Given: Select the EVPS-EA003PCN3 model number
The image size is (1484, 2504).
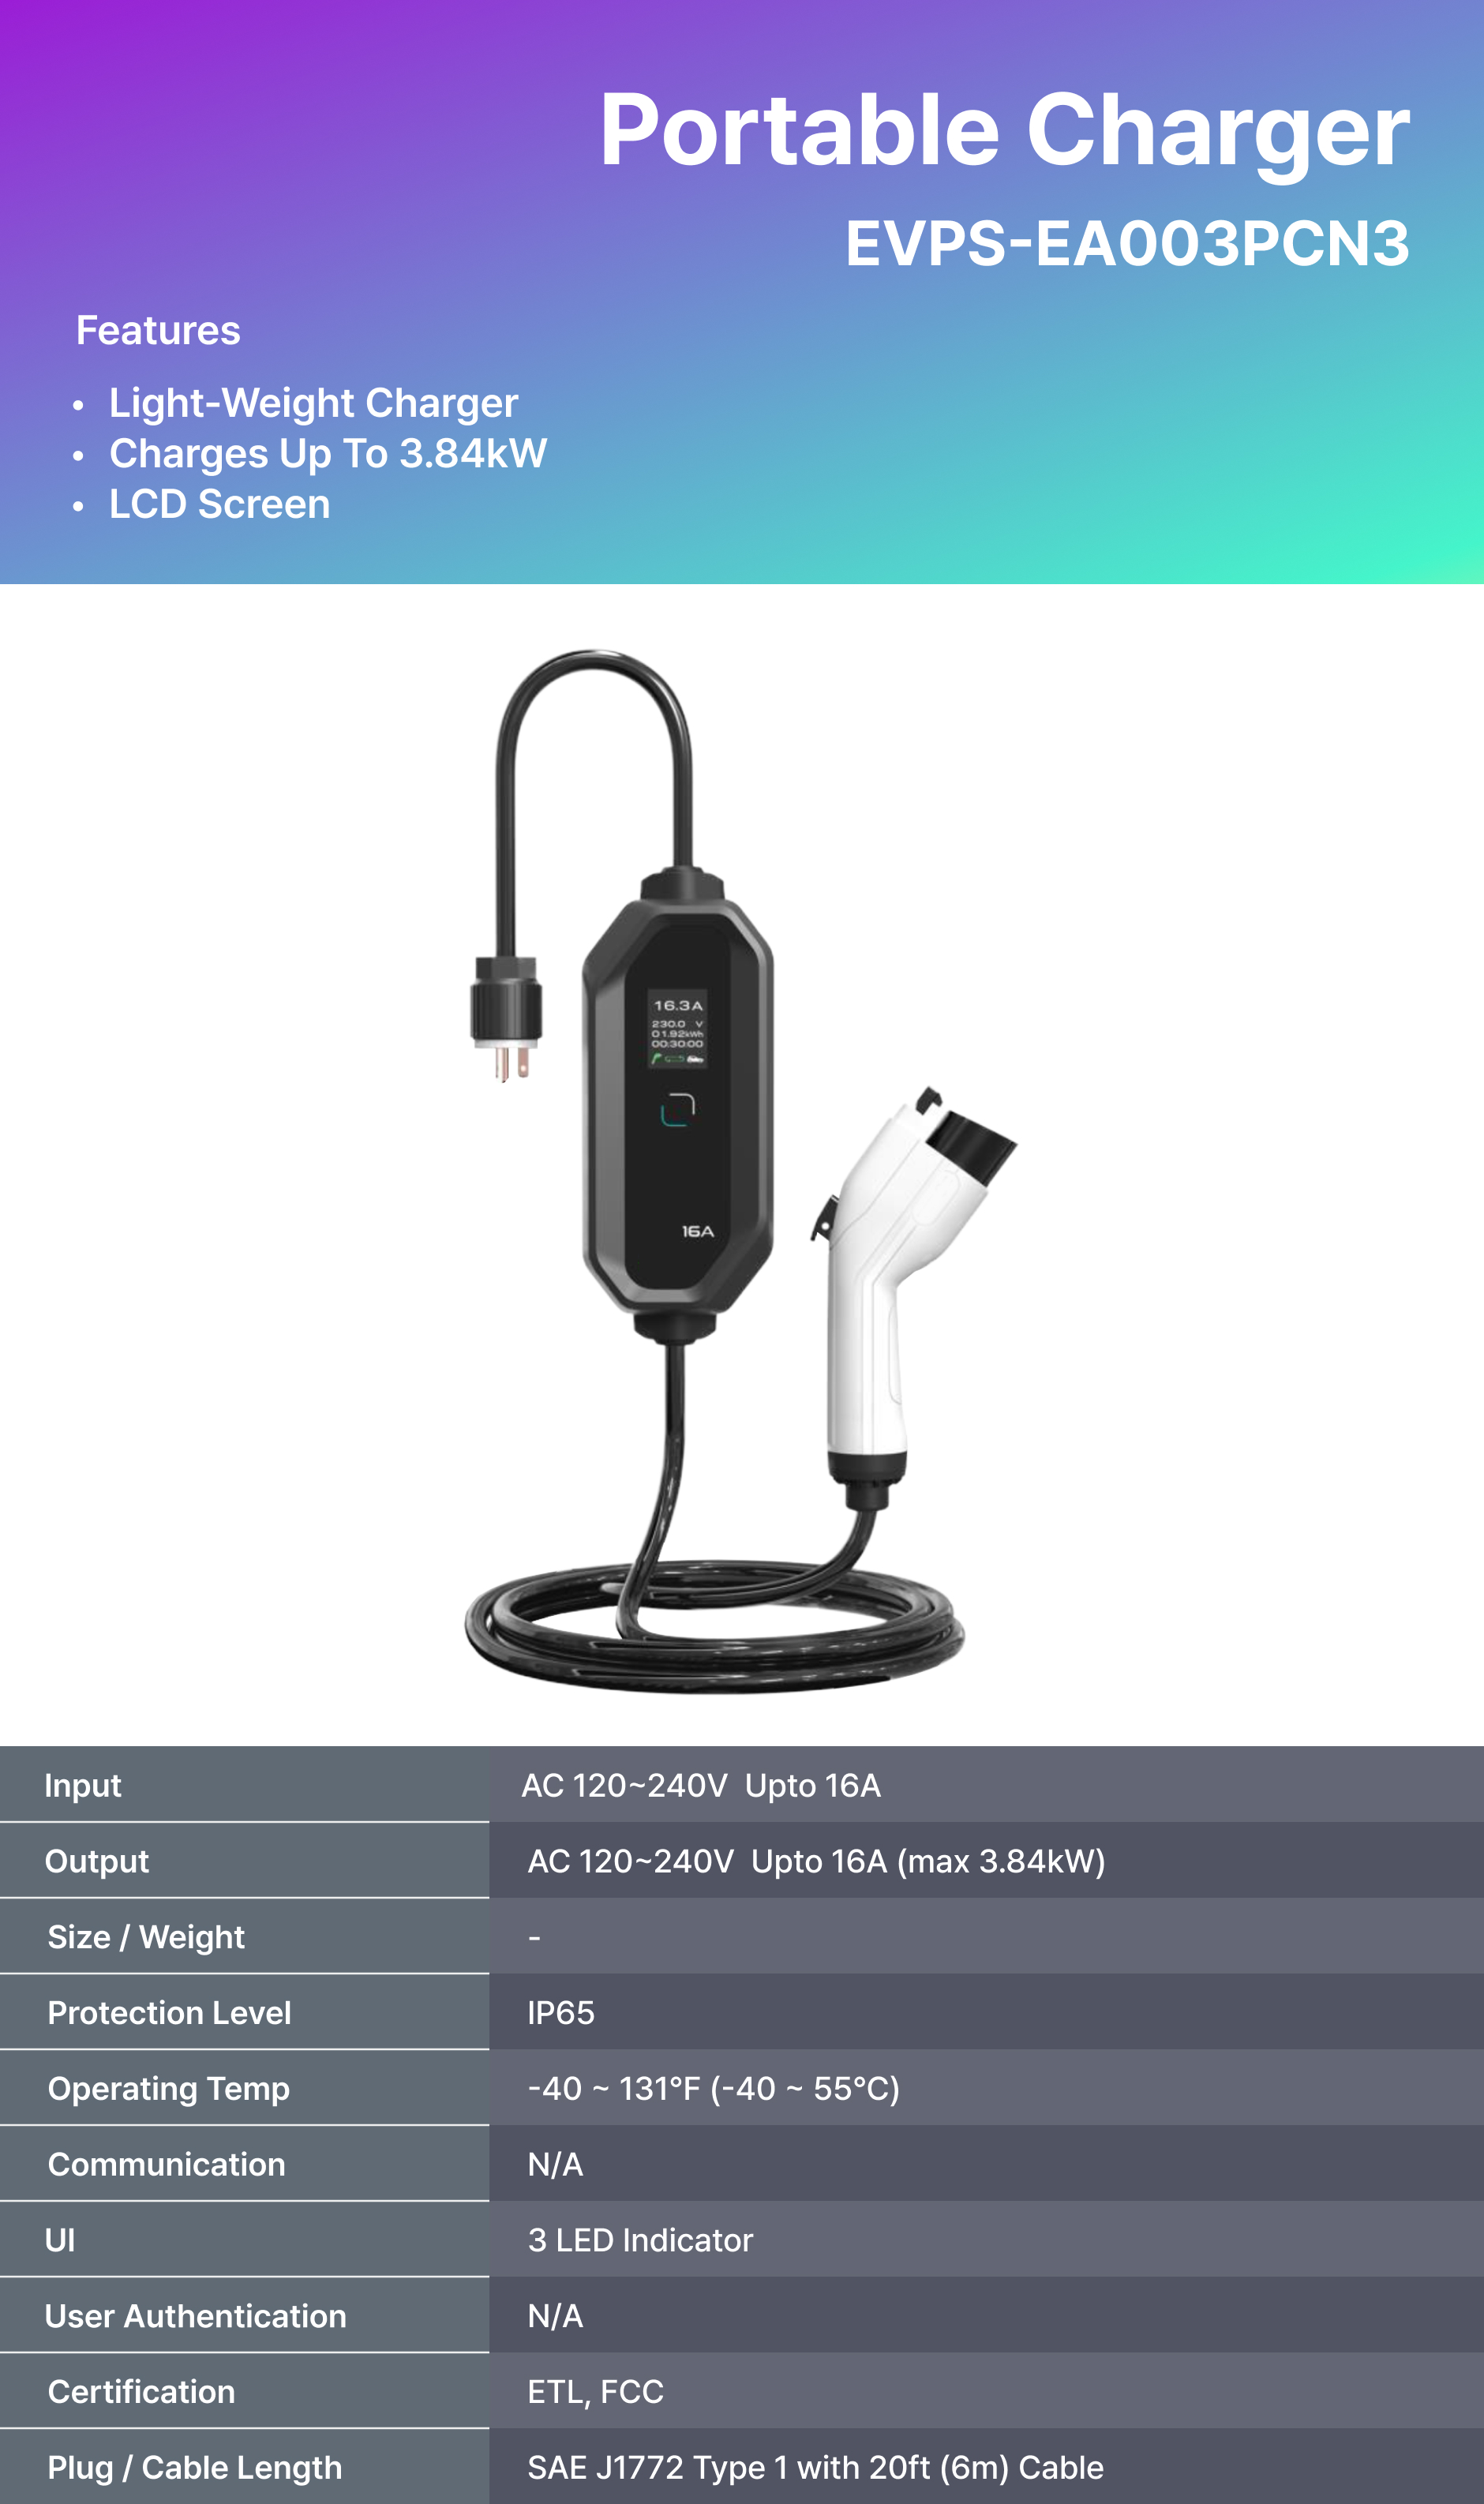Looking at the screenshot, I should click(x=1127, y=243).
